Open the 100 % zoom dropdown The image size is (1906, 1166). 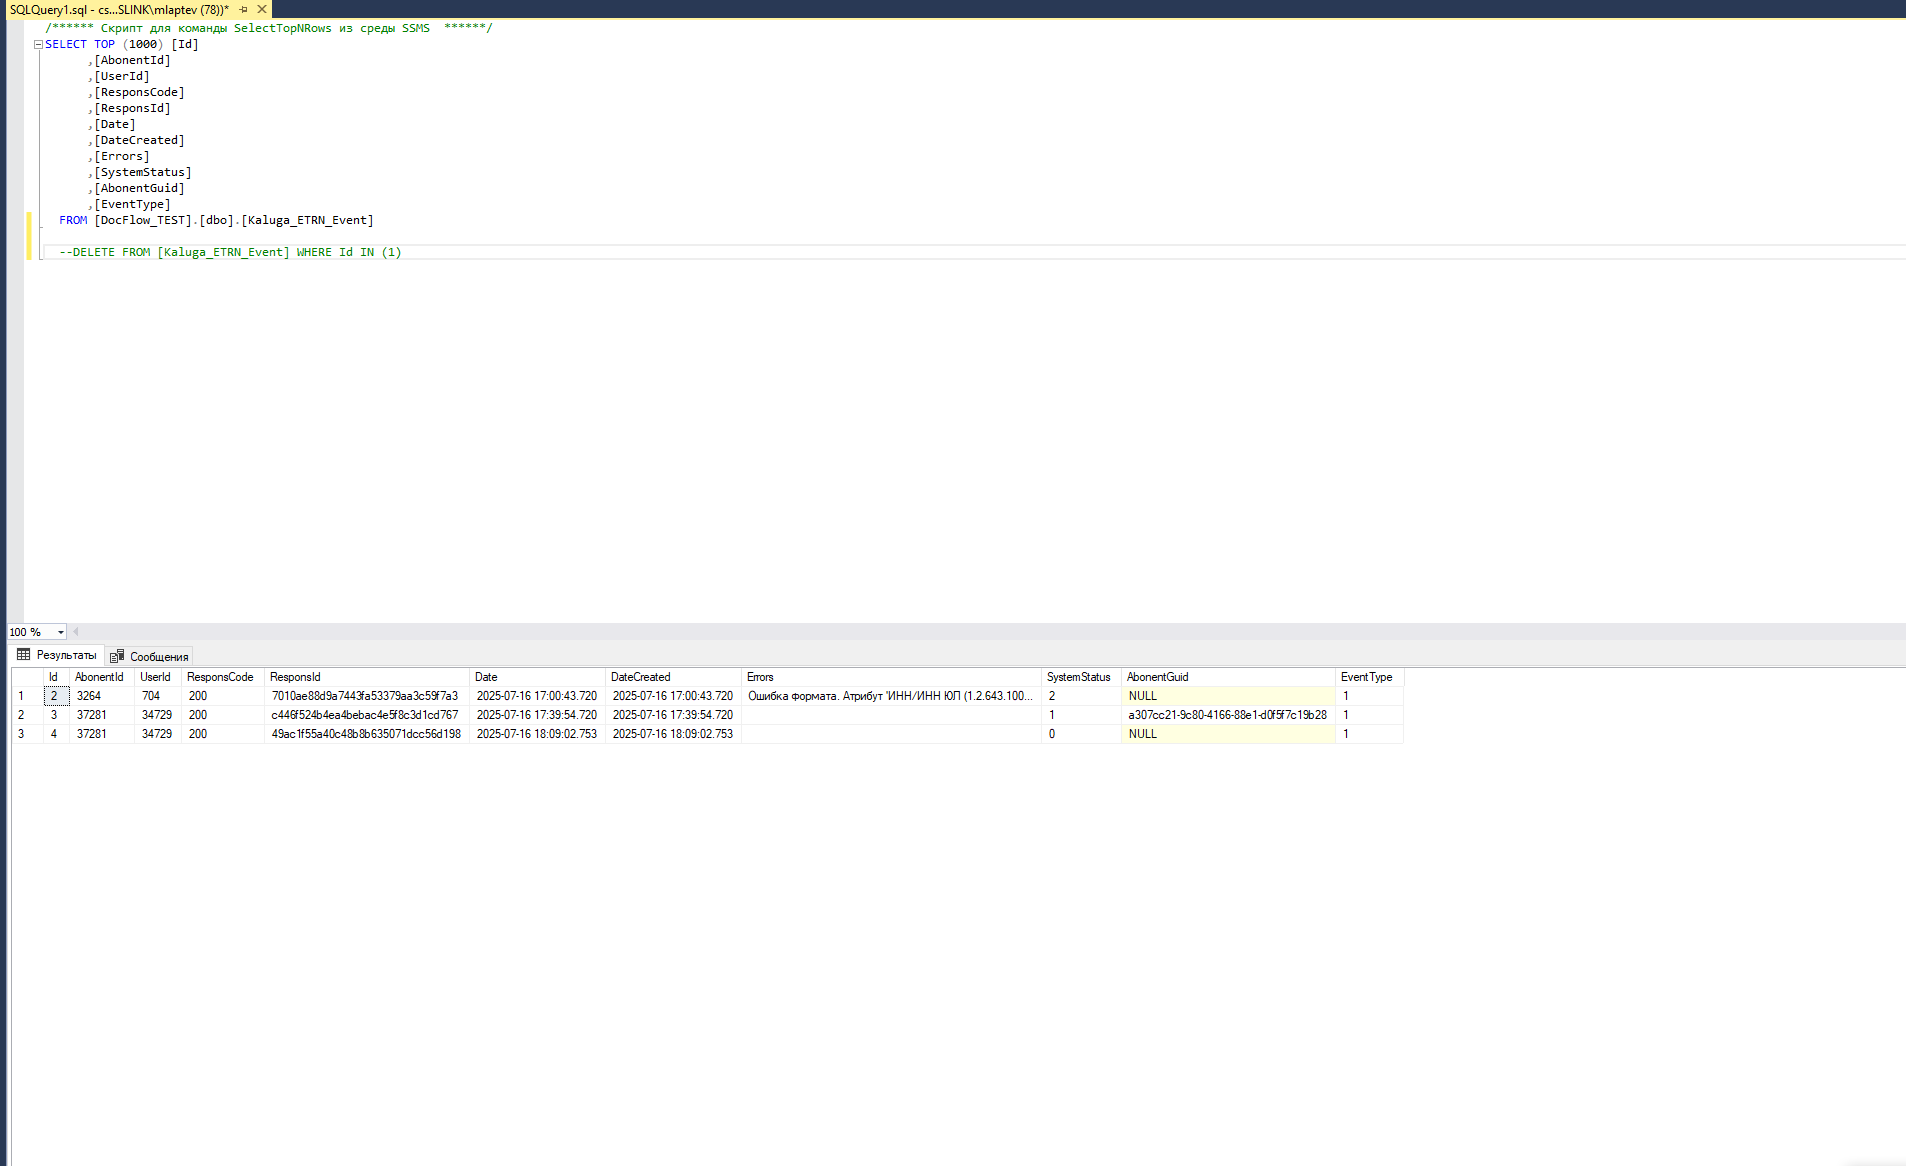click(61, 632)
